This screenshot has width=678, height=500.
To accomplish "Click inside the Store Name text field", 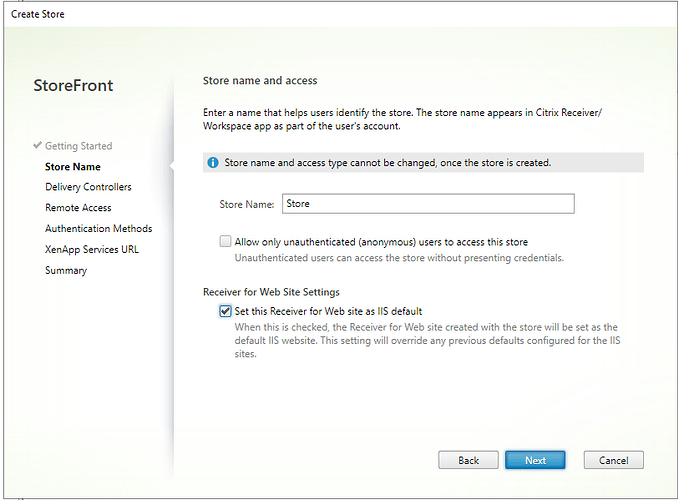I will tap(428, 204).
